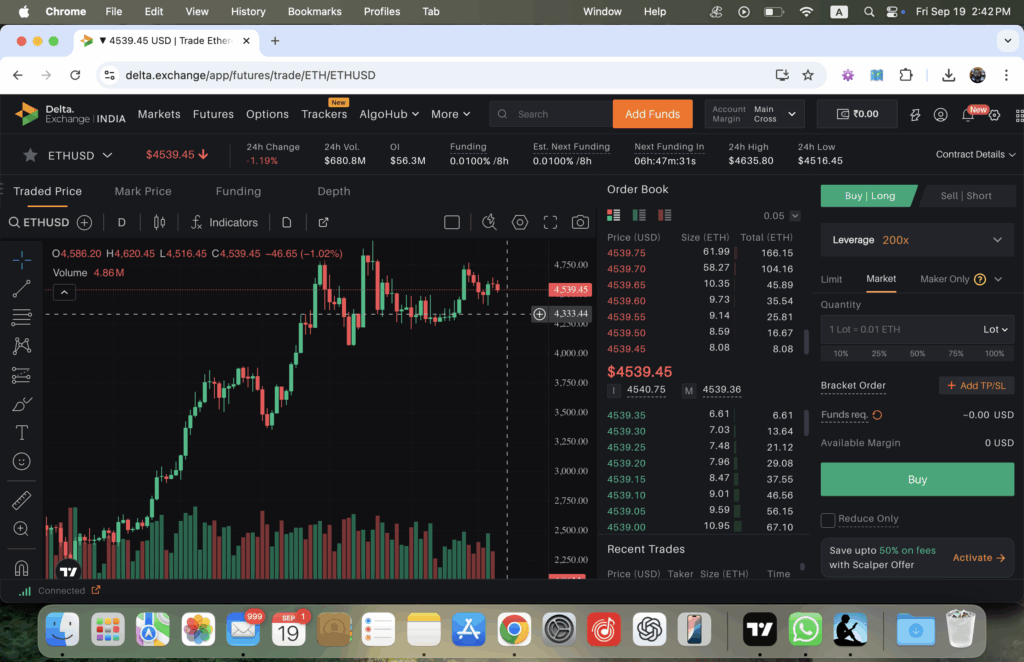
Task: Select the ruler measure tool
Action: 22,500
